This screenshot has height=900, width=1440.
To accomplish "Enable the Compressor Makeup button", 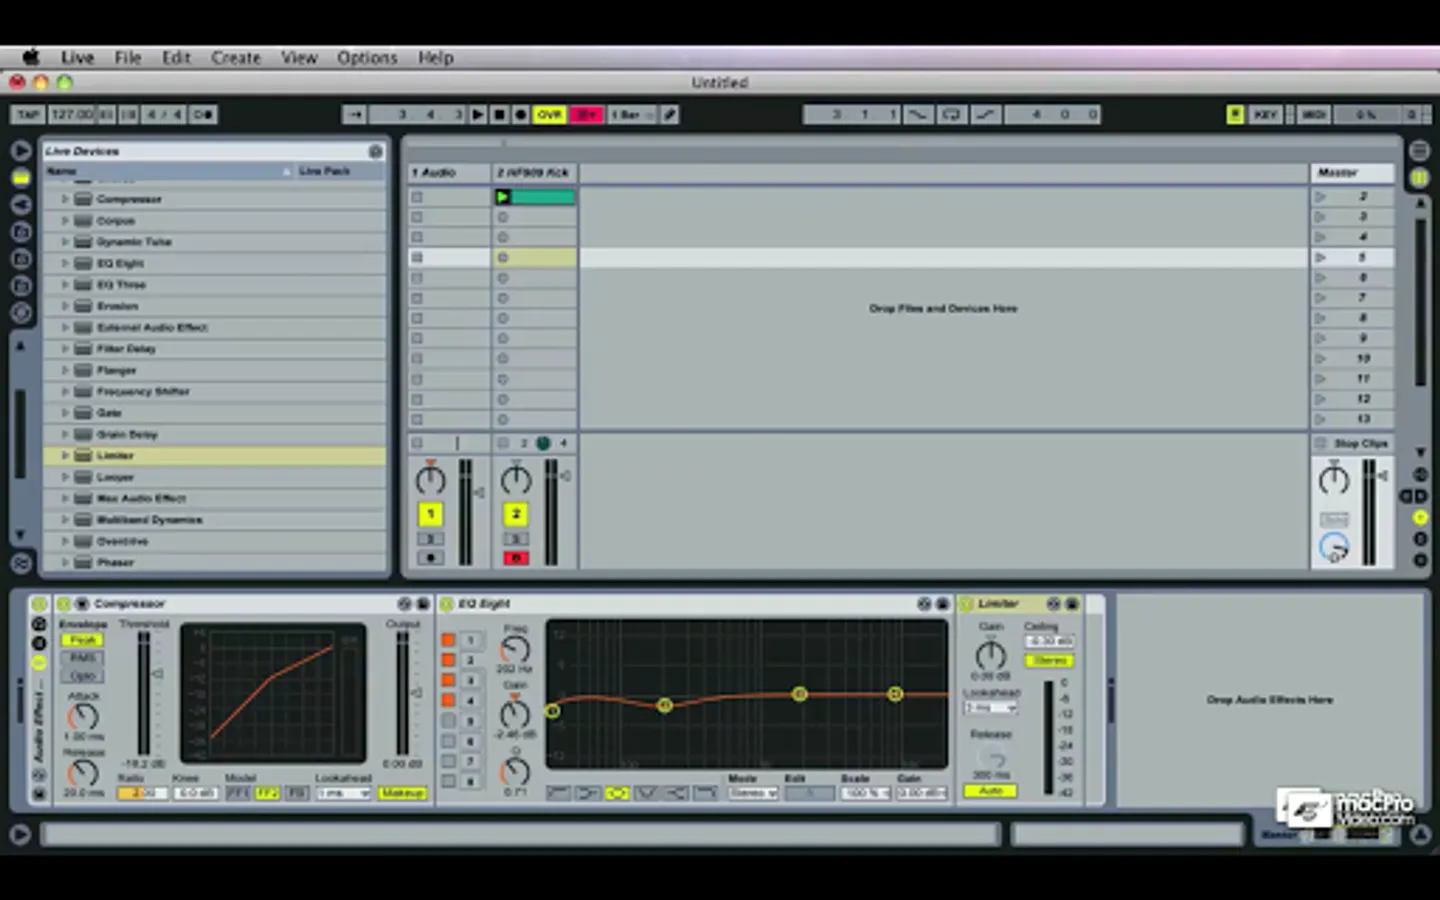I will 402,793.
